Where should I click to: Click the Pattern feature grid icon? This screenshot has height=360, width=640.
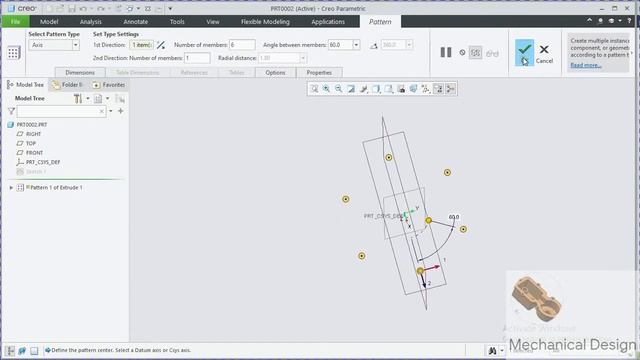(13, 53)
